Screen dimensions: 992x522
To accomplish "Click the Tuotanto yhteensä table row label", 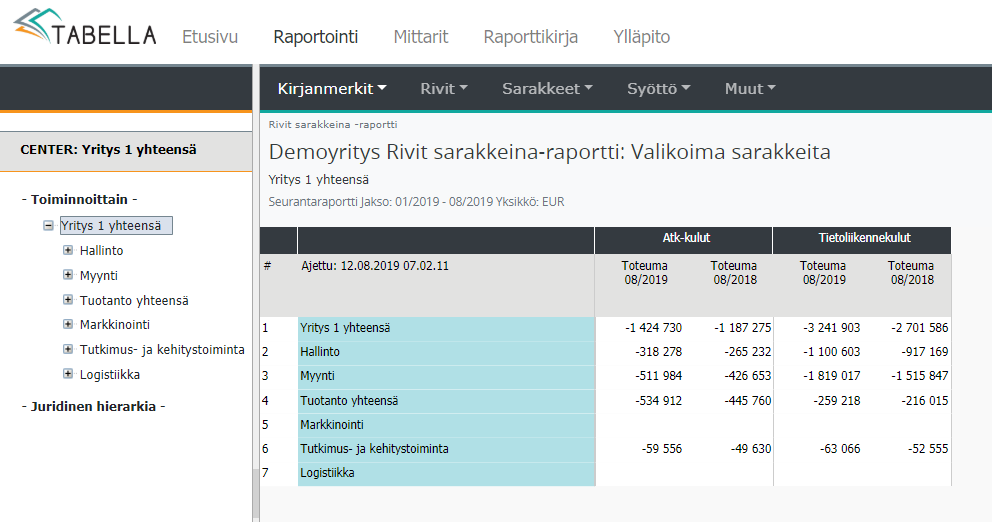I will 349,400.
